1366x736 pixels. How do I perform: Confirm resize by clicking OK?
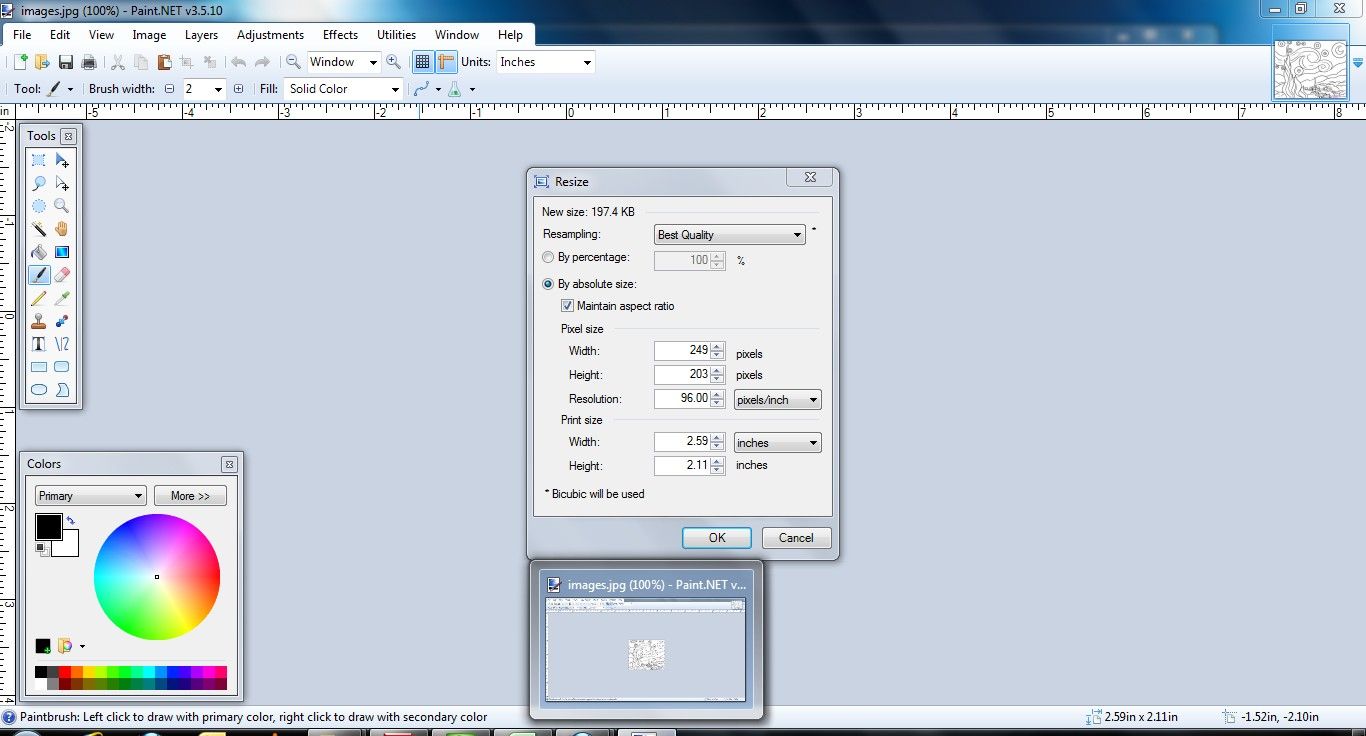click(x=716, y=538)
